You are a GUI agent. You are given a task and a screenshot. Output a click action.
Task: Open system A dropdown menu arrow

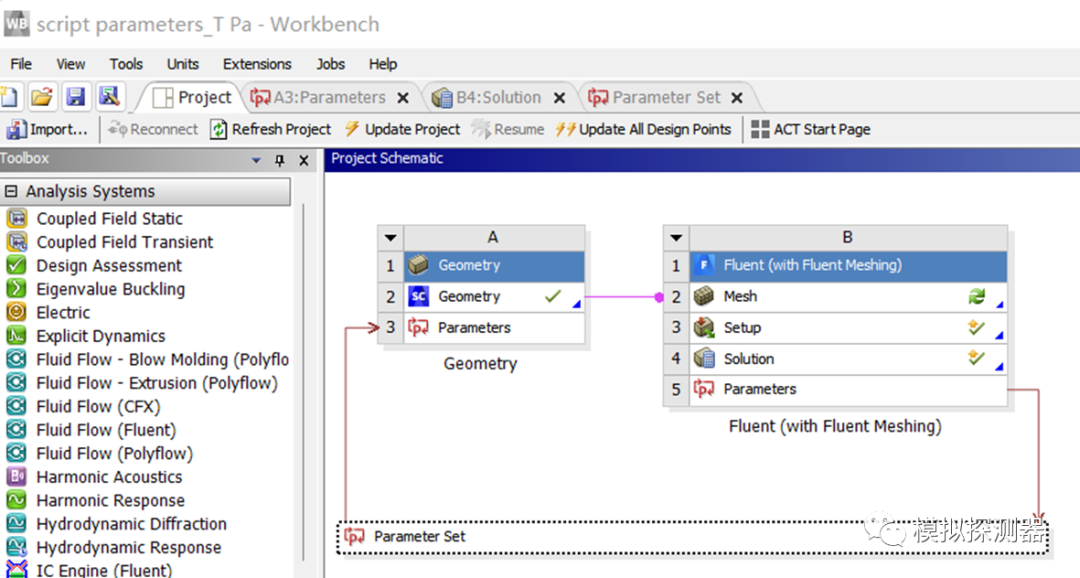(391, 238)
